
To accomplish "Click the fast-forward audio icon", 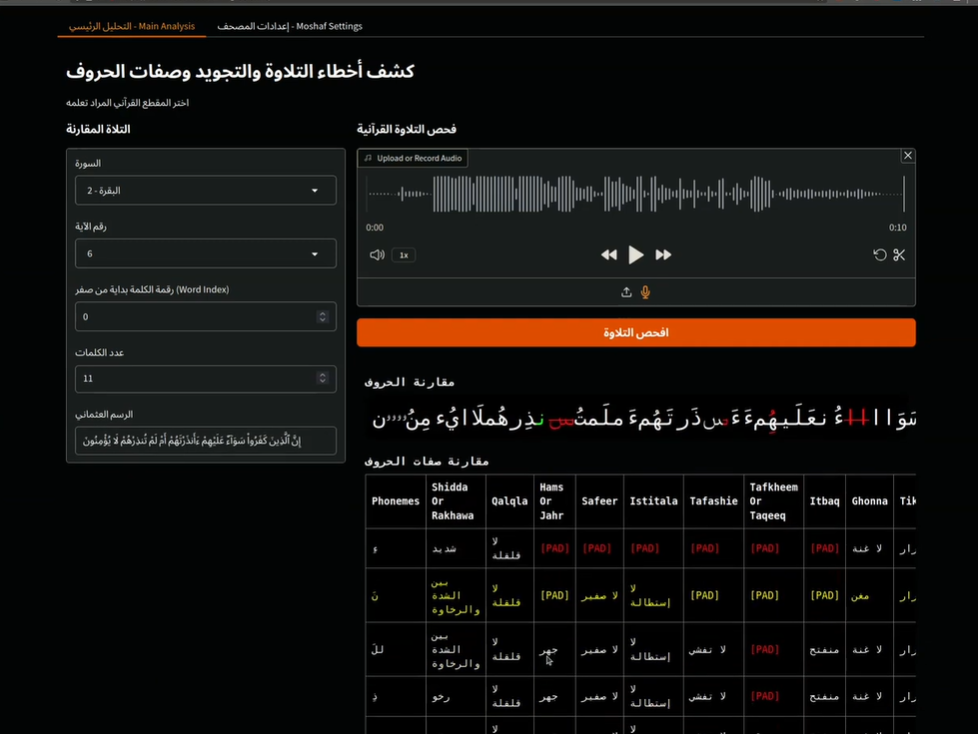I will point(663,255).
